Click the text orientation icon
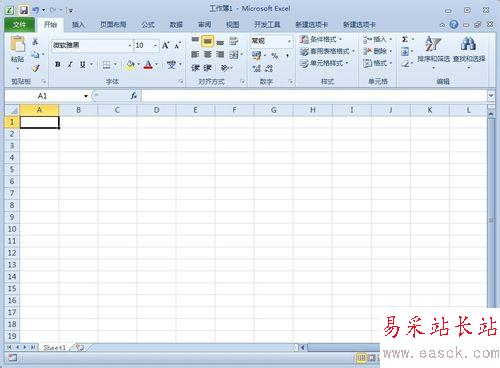Viewport: 500px width, 368px height. [x=225, y=68]
